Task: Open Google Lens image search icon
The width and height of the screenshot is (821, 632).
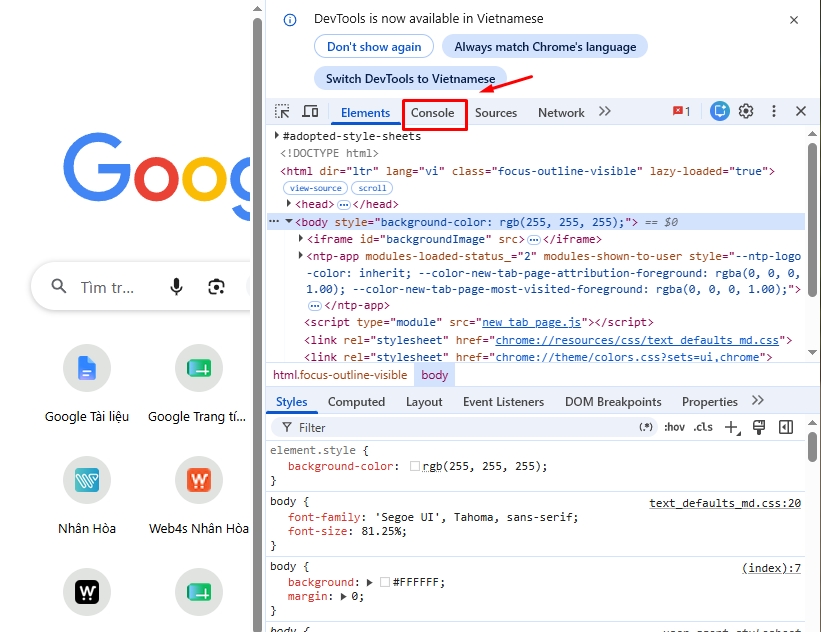Action: point(216,287)
